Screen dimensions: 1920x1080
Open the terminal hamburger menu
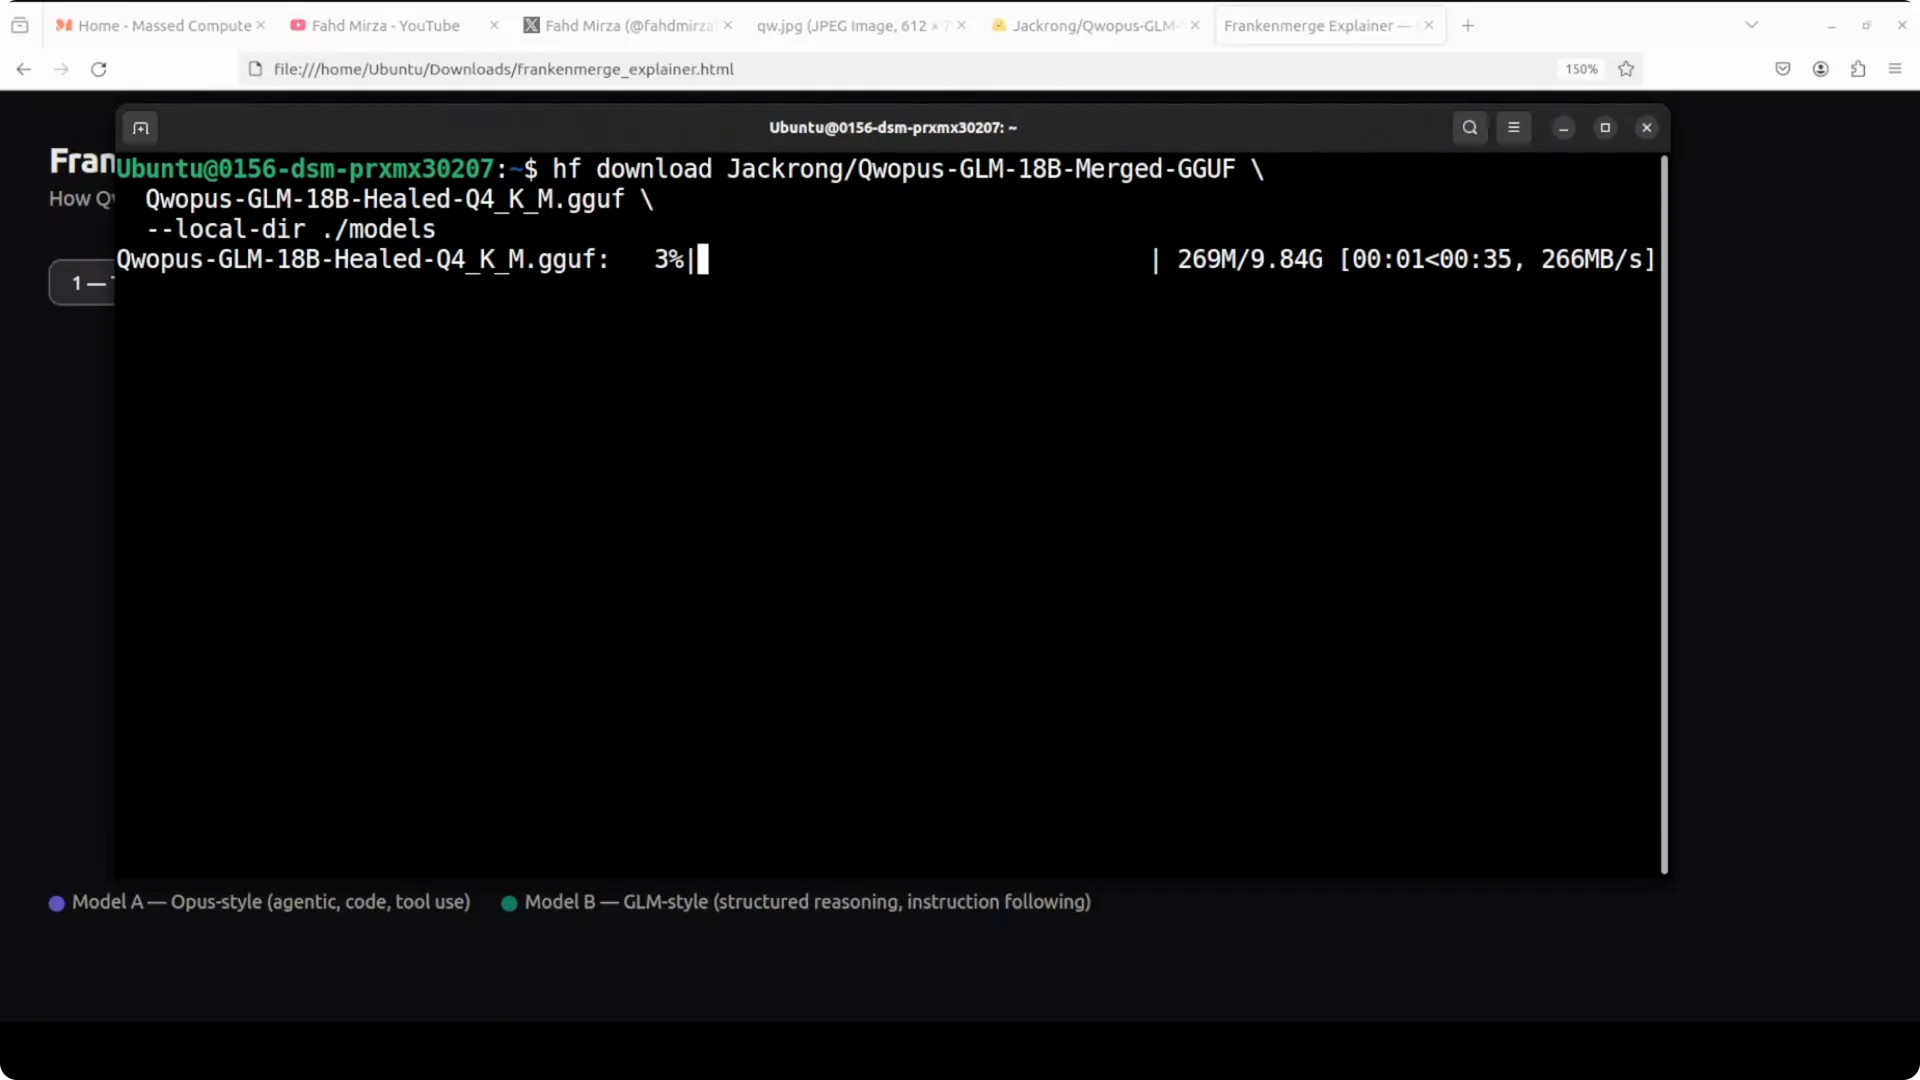(x=1514, y=128)
